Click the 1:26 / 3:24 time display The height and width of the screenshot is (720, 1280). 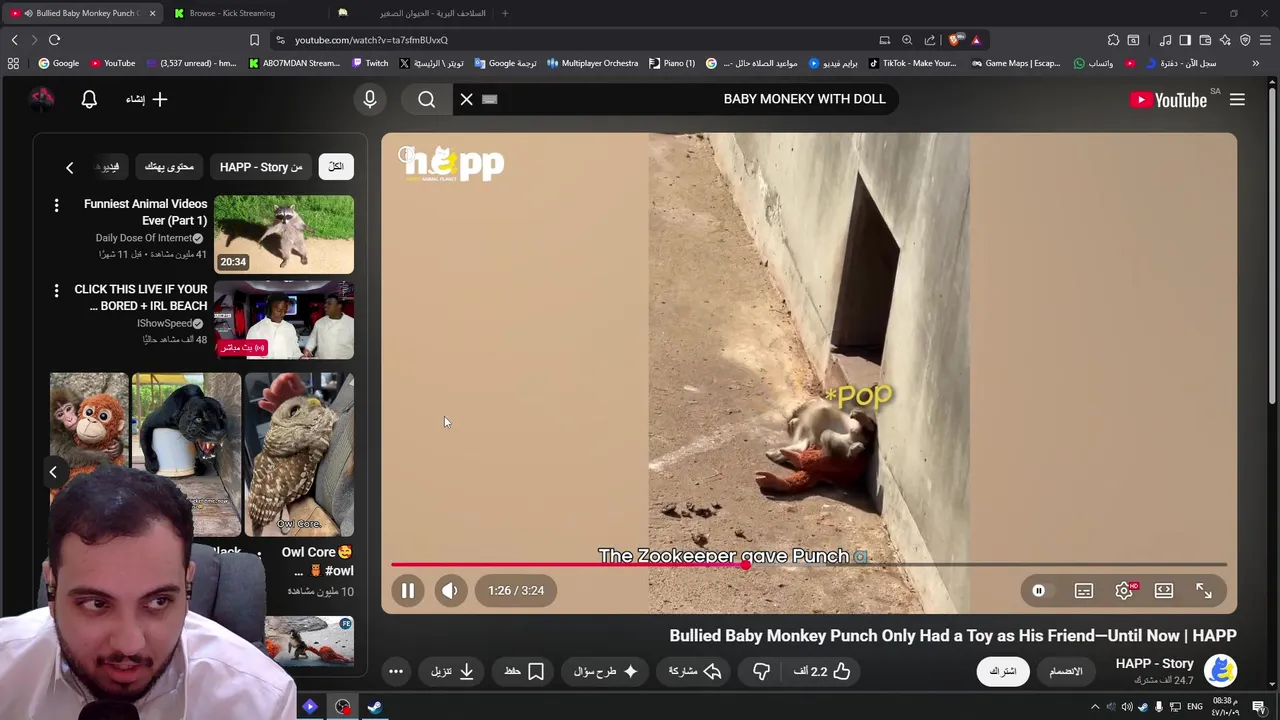coord(516,590)
